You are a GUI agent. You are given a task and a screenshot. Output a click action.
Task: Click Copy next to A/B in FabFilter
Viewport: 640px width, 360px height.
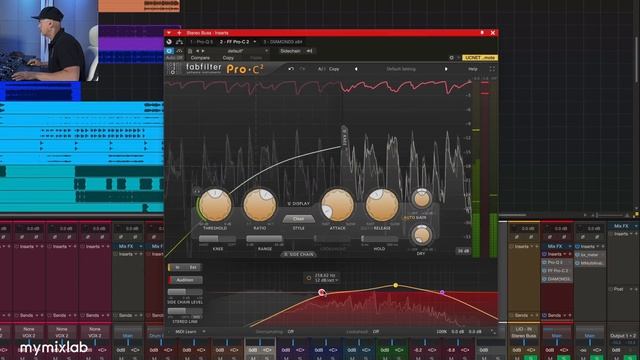click(334, 69)
